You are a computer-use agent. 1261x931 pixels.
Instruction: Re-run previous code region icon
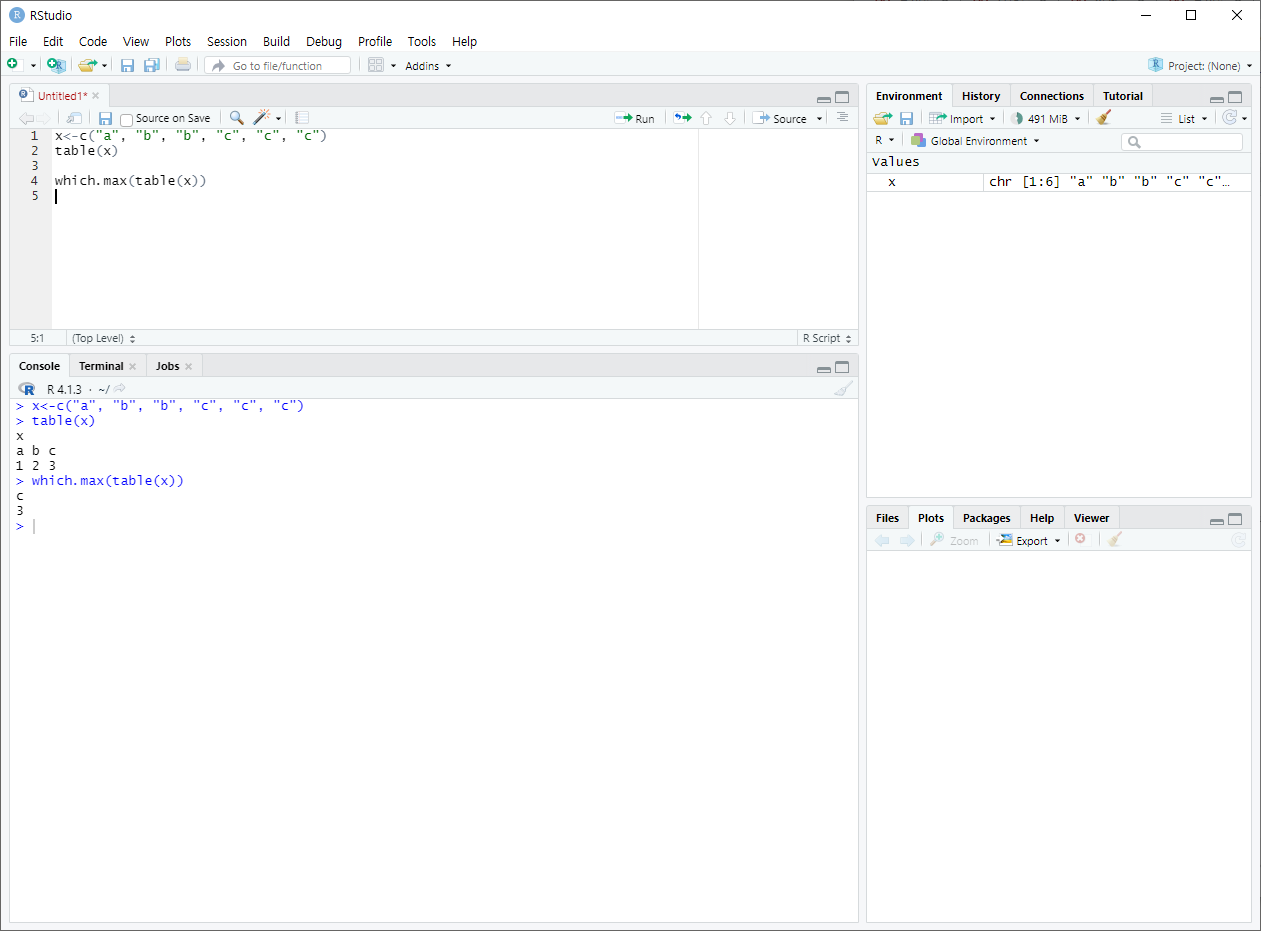pyautogui.click(x=682, y=118)
